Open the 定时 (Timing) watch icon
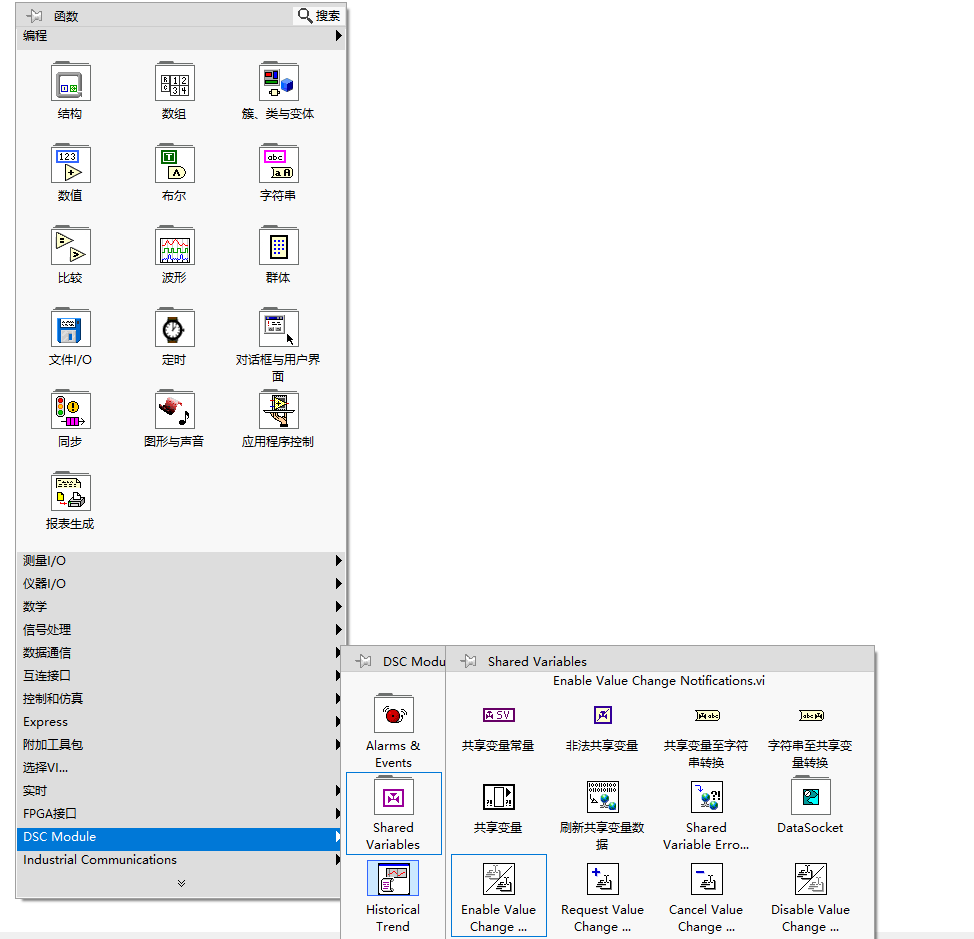The image size is (974, 939). pyautogui.click(x=175, y=327)
